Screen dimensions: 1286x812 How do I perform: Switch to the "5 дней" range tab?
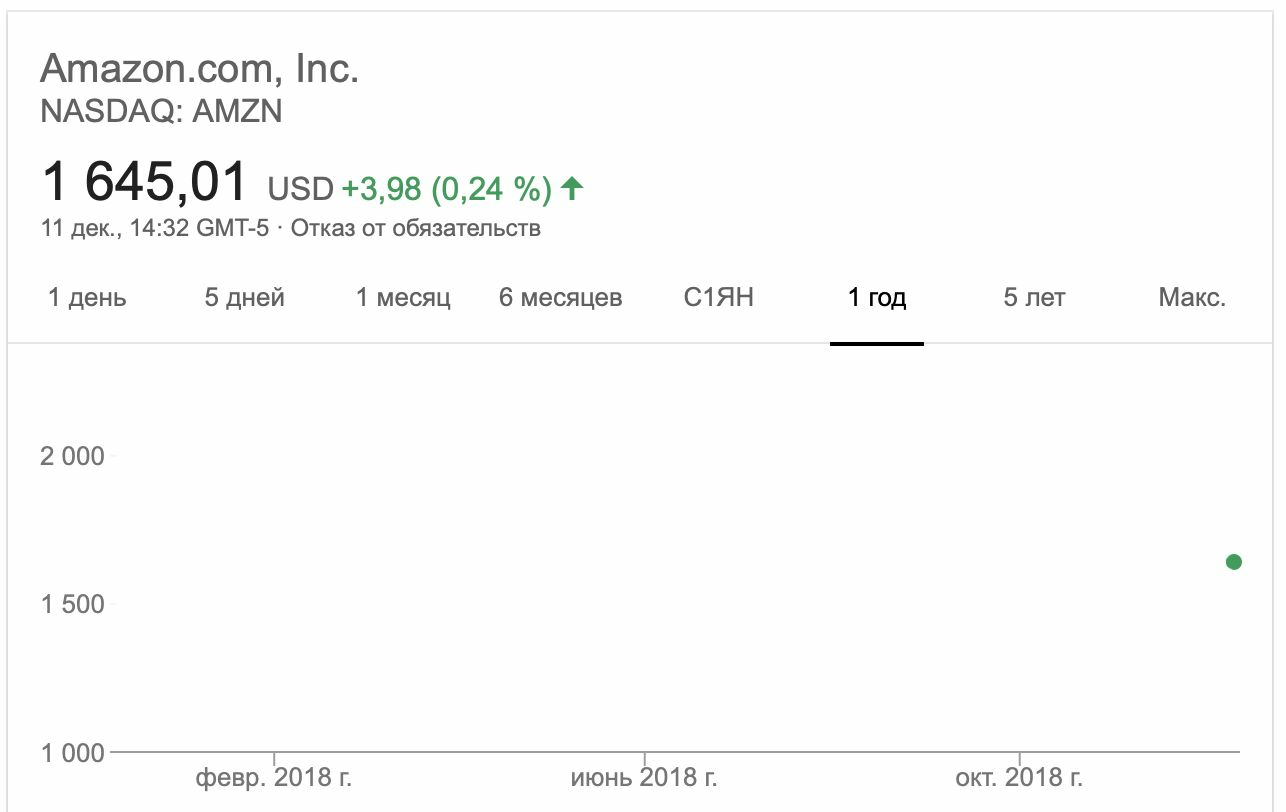click(245, 297)
